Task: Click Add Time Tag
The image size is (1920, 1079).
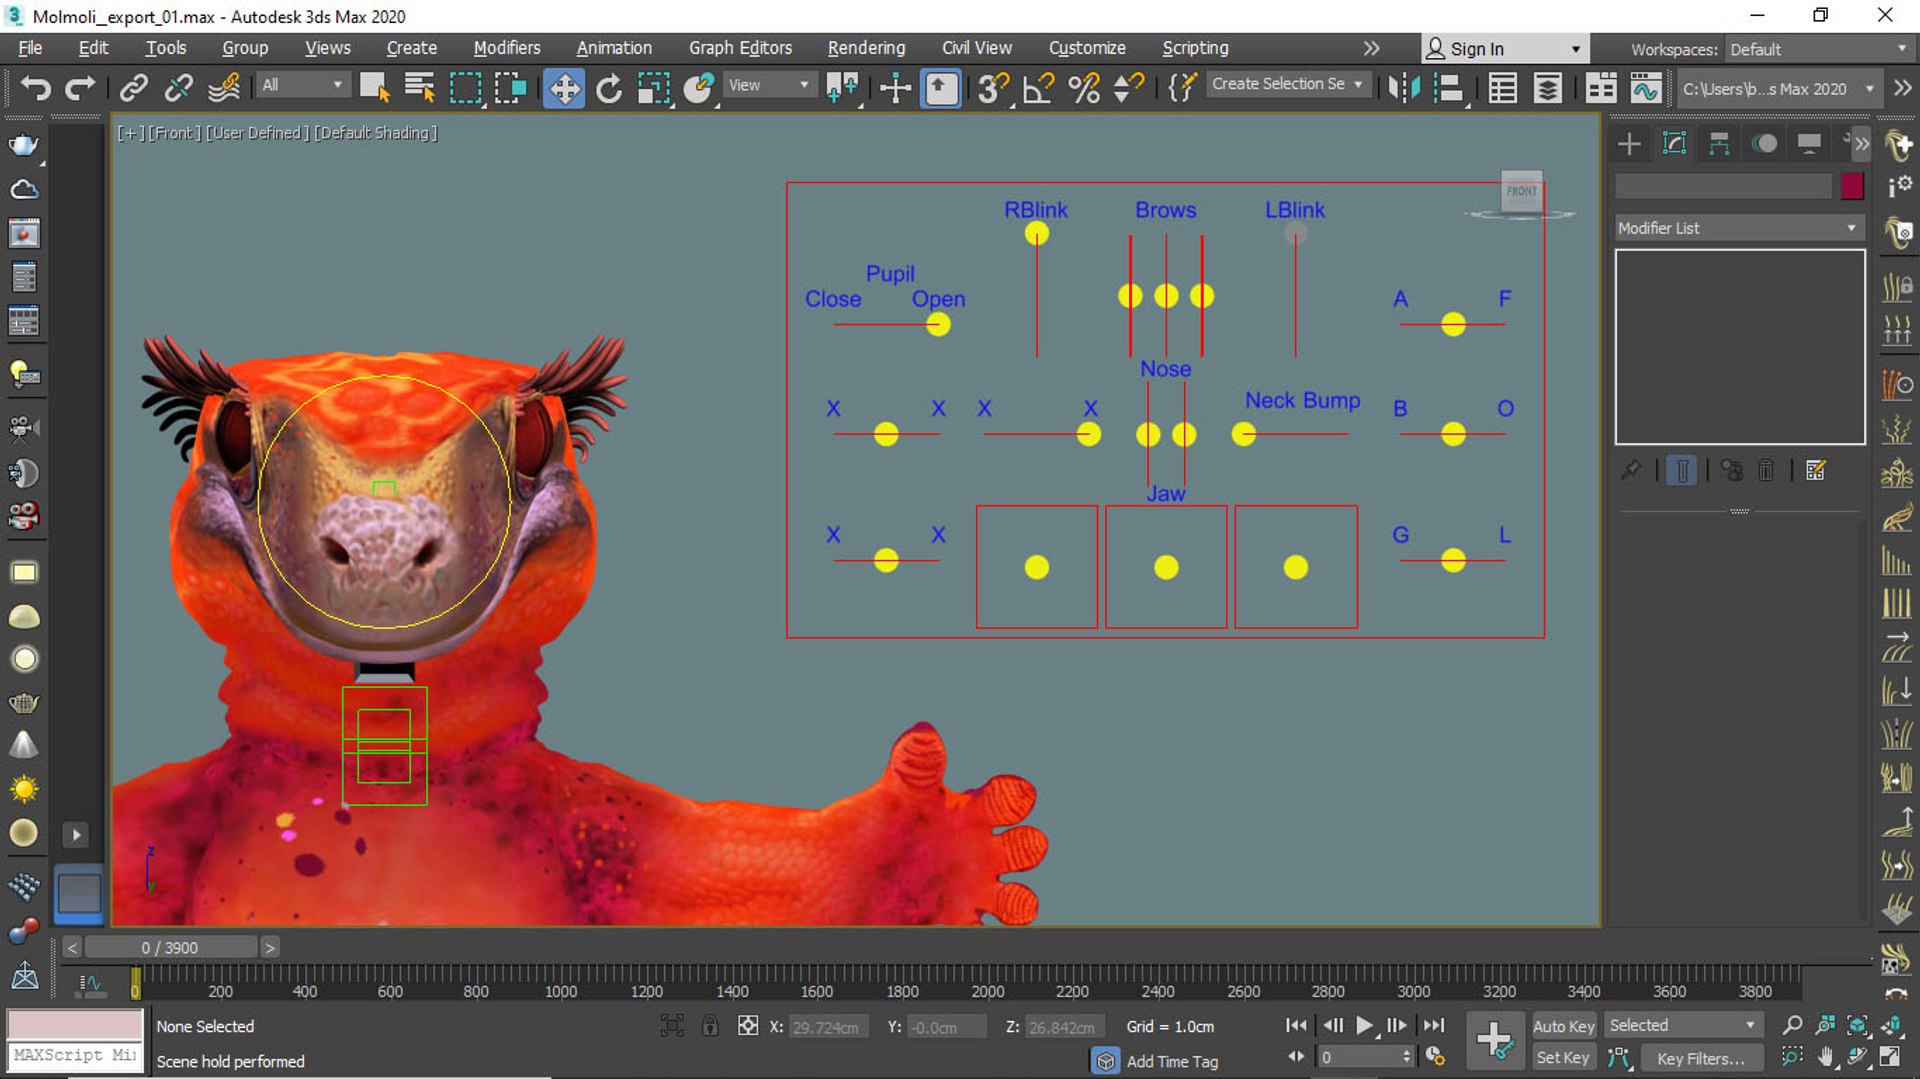Action: tap(1172, 1061)
